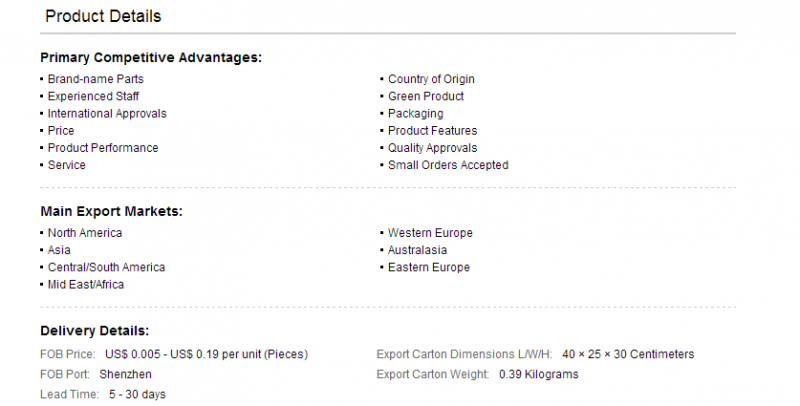Screen dimensions: 800x406
Task: Open the Country of Origin item
Action: click(431, 79)
